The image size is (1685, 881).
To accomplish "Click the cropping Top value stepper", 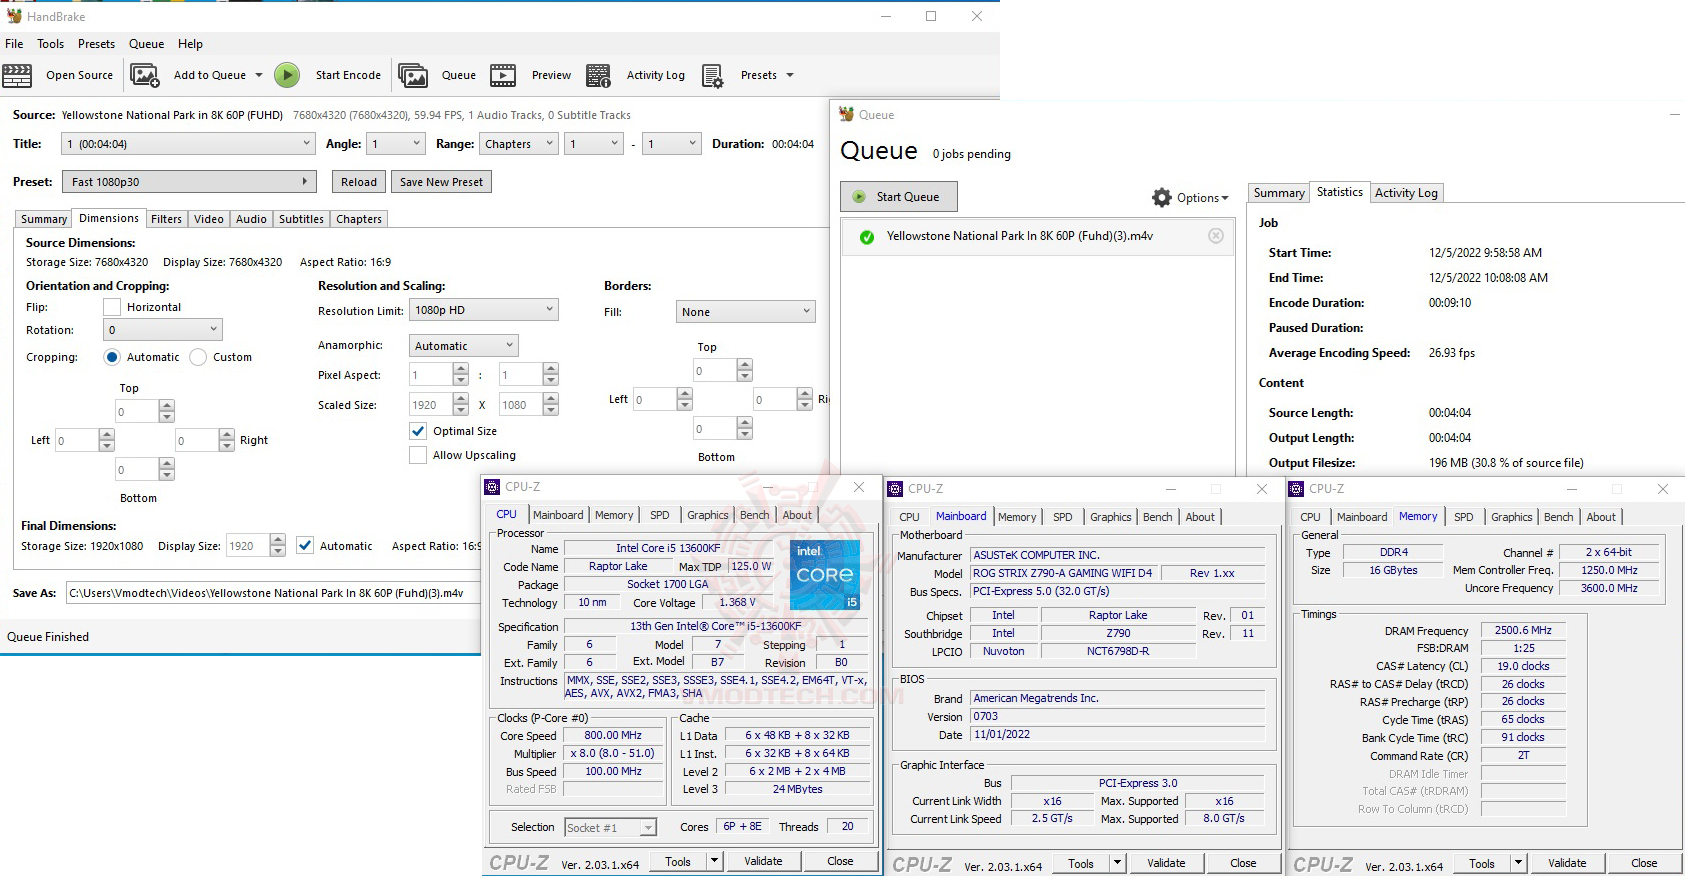I will 167,411.
